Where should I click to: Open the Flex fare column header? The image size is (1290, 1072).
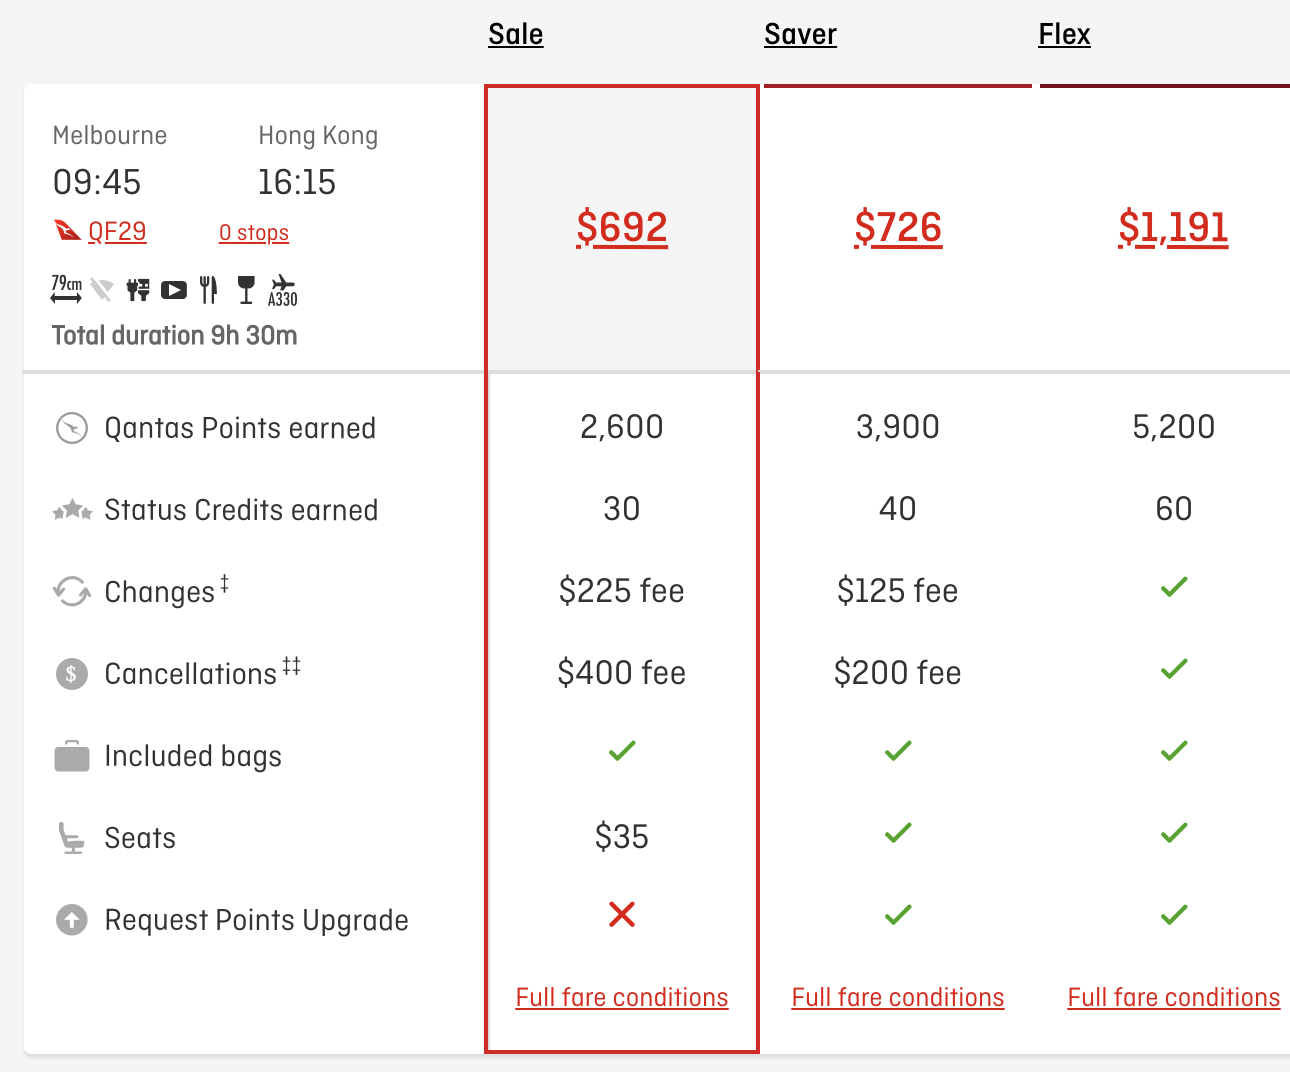(1064, 34)
